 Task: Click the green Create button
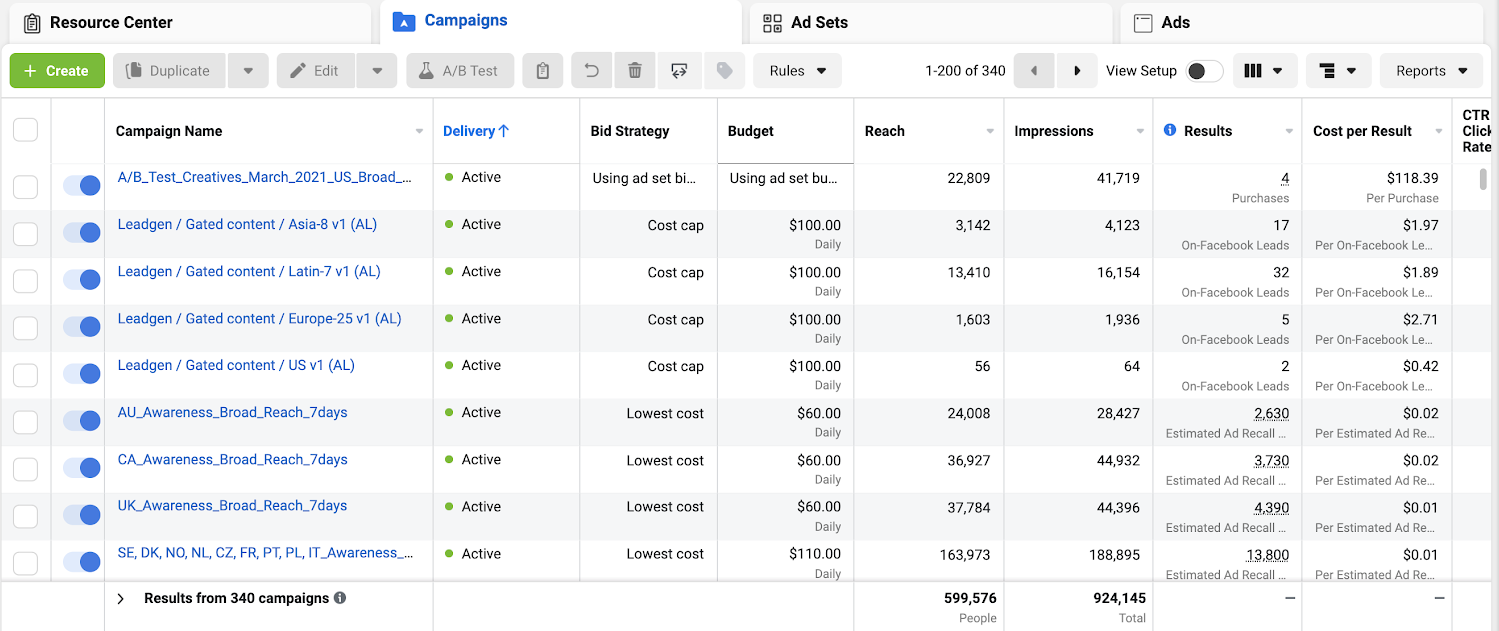[57, 70]
